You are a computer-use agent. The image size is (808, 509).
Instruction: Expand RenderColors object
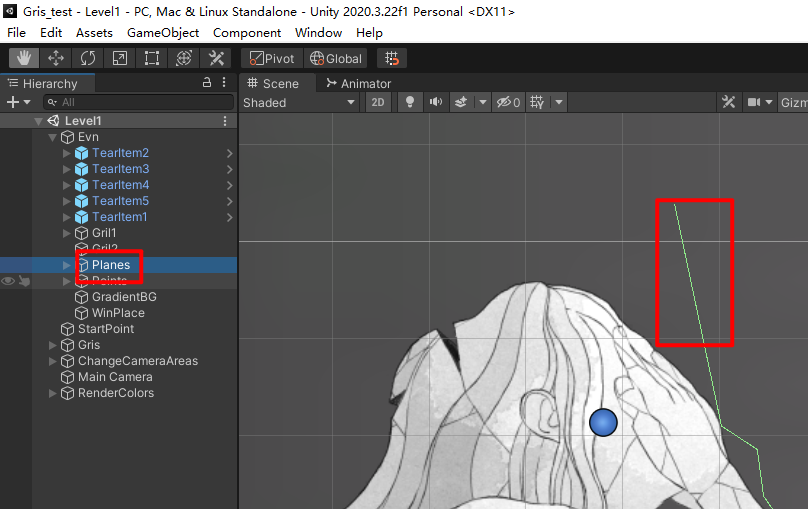click(x=52, y=393)
